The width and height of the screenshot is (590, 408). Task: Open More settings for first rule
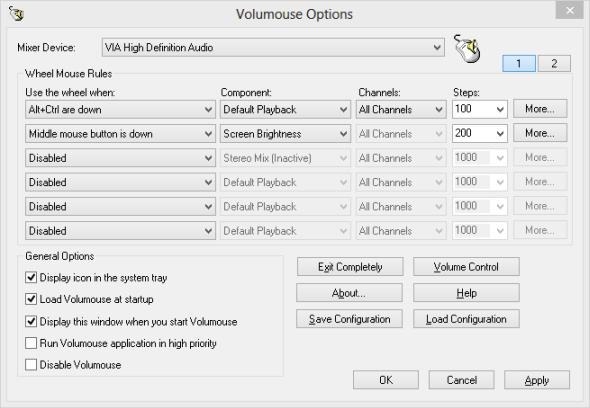tap(540, 109)
